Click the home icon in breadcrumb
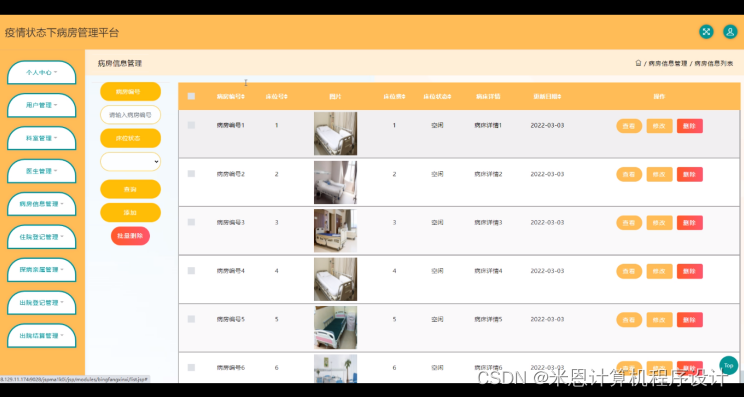The image size is (744, 397). [638, 63]
